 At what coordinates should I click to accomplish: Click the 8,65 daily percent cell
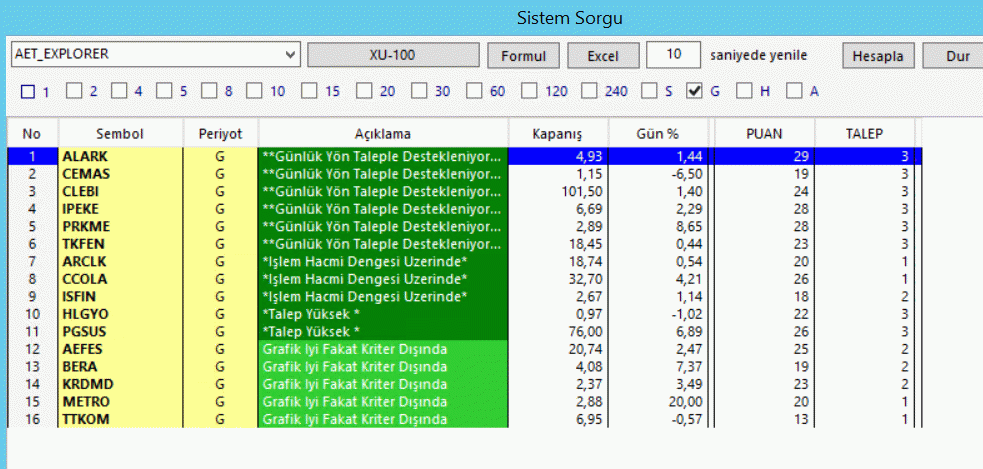point(658,226)
